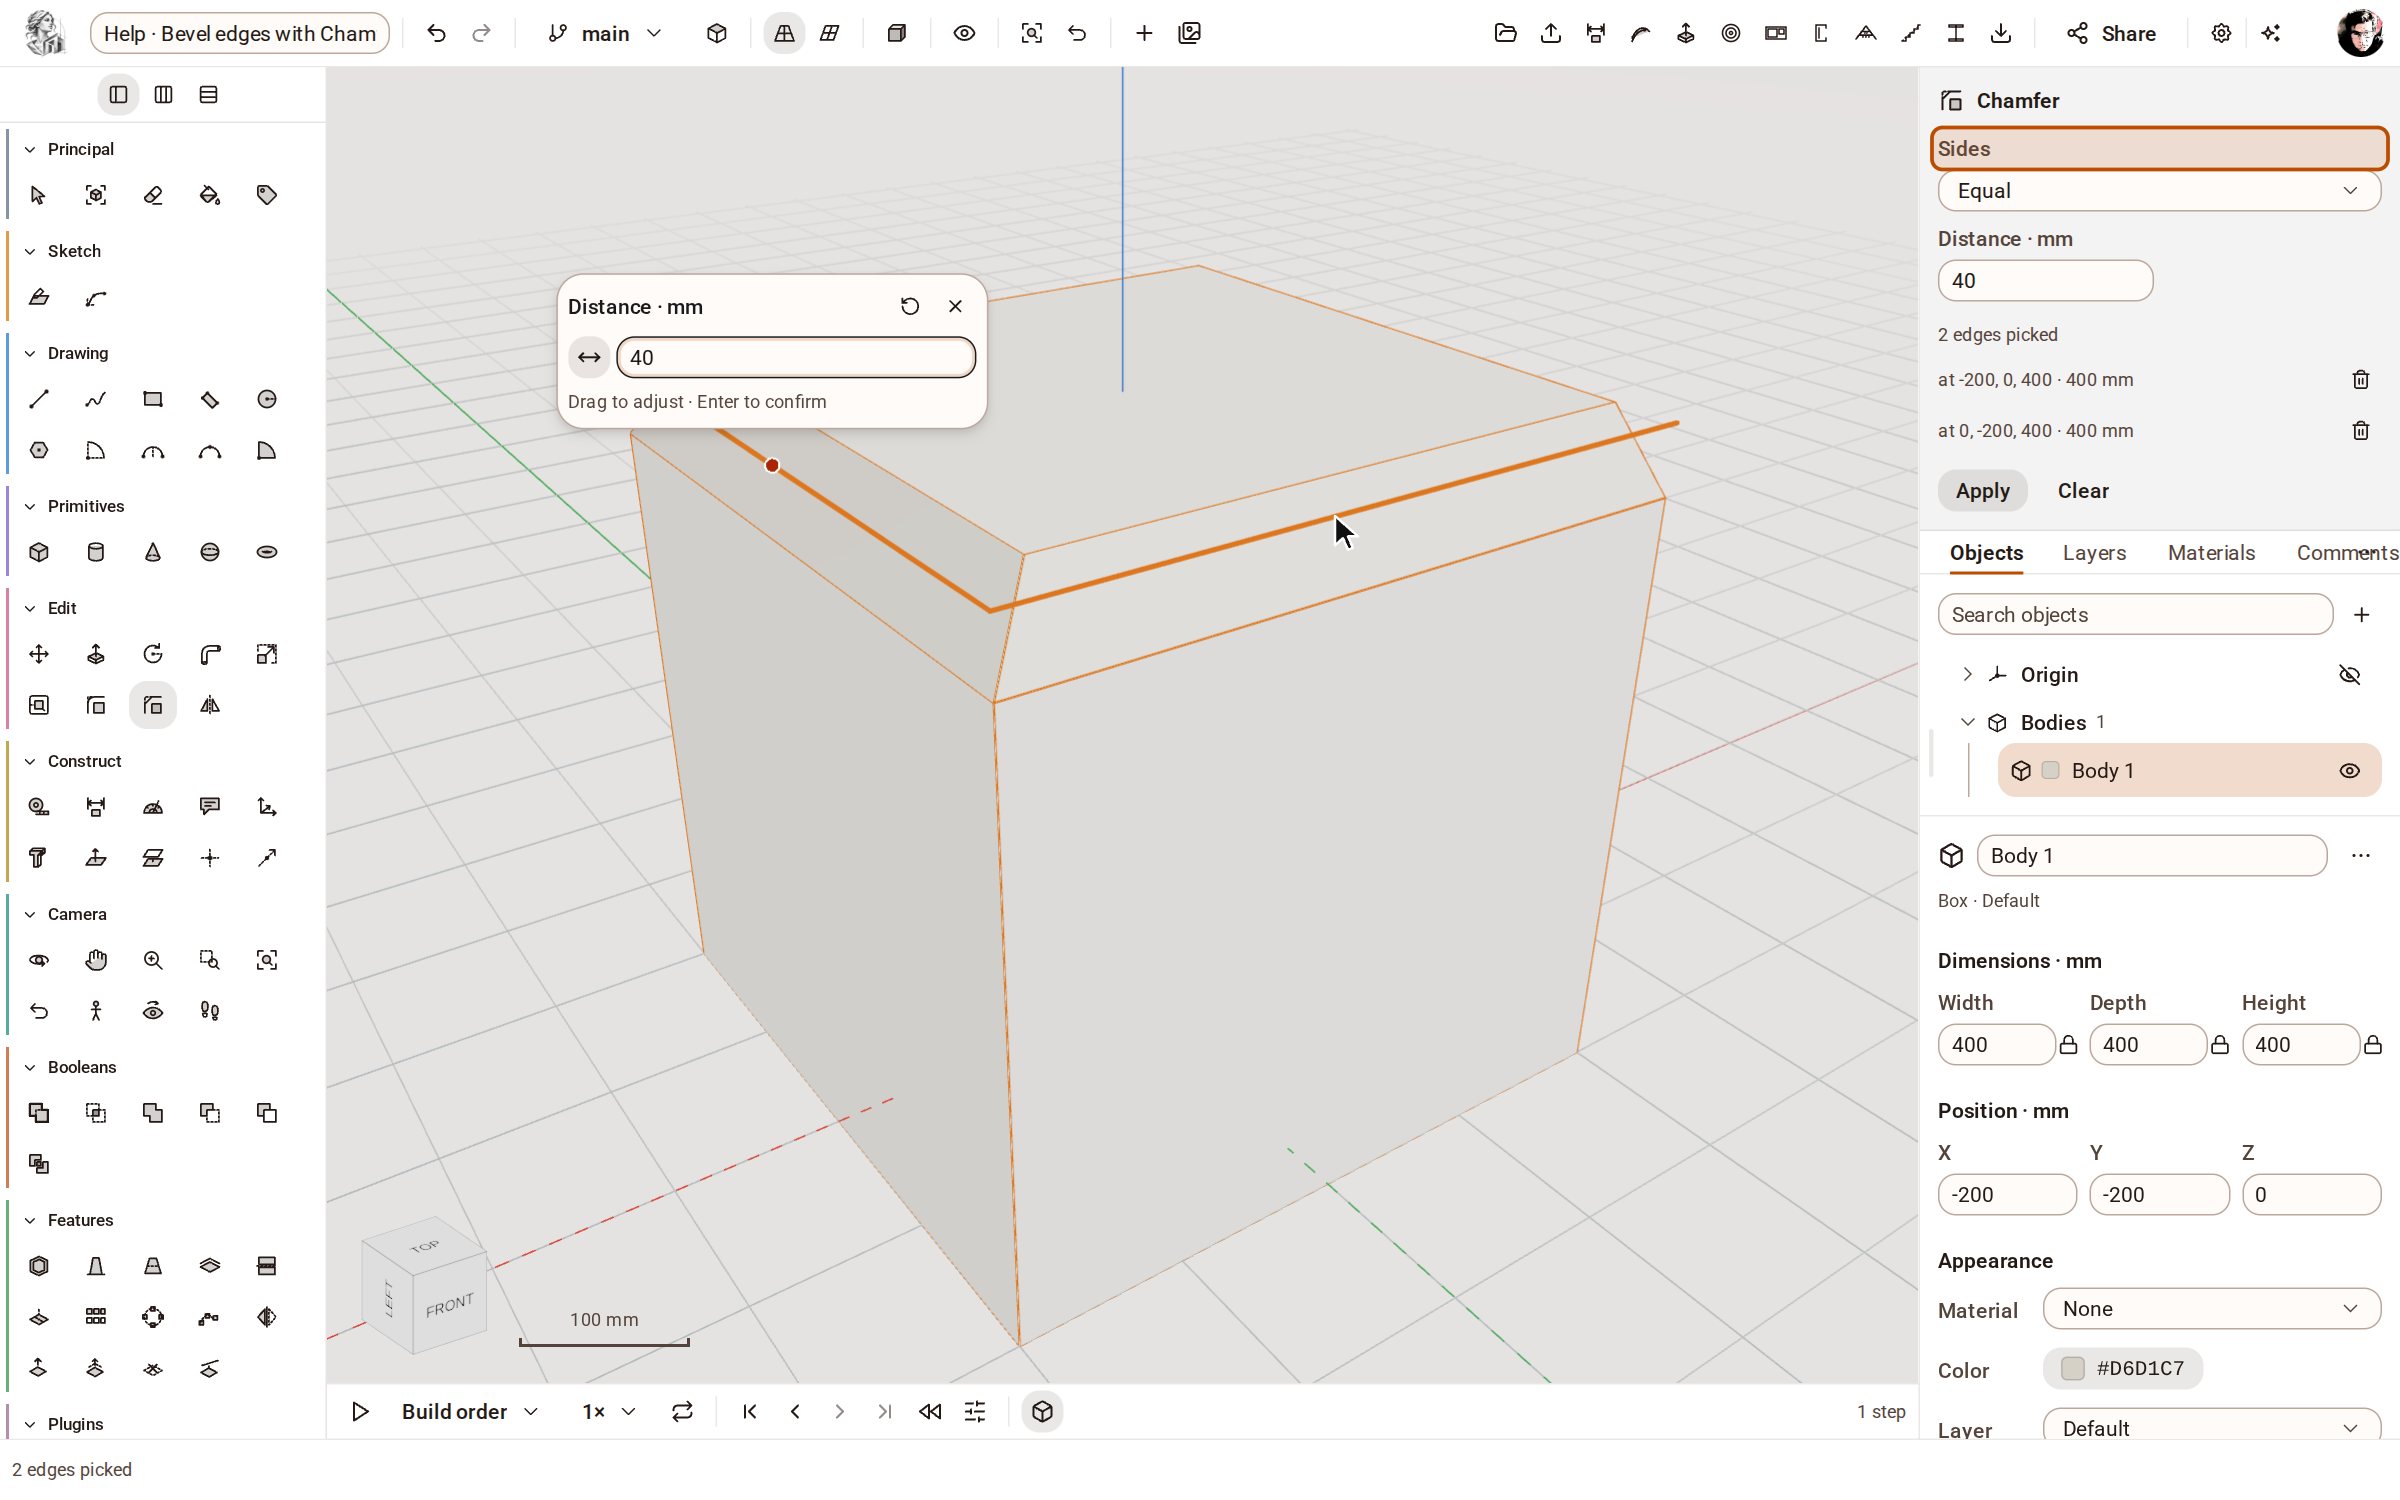The image size is (2400, 1500).
Task: Open the Sides Equal dropdown
Action: click(x=2159, y=191)
